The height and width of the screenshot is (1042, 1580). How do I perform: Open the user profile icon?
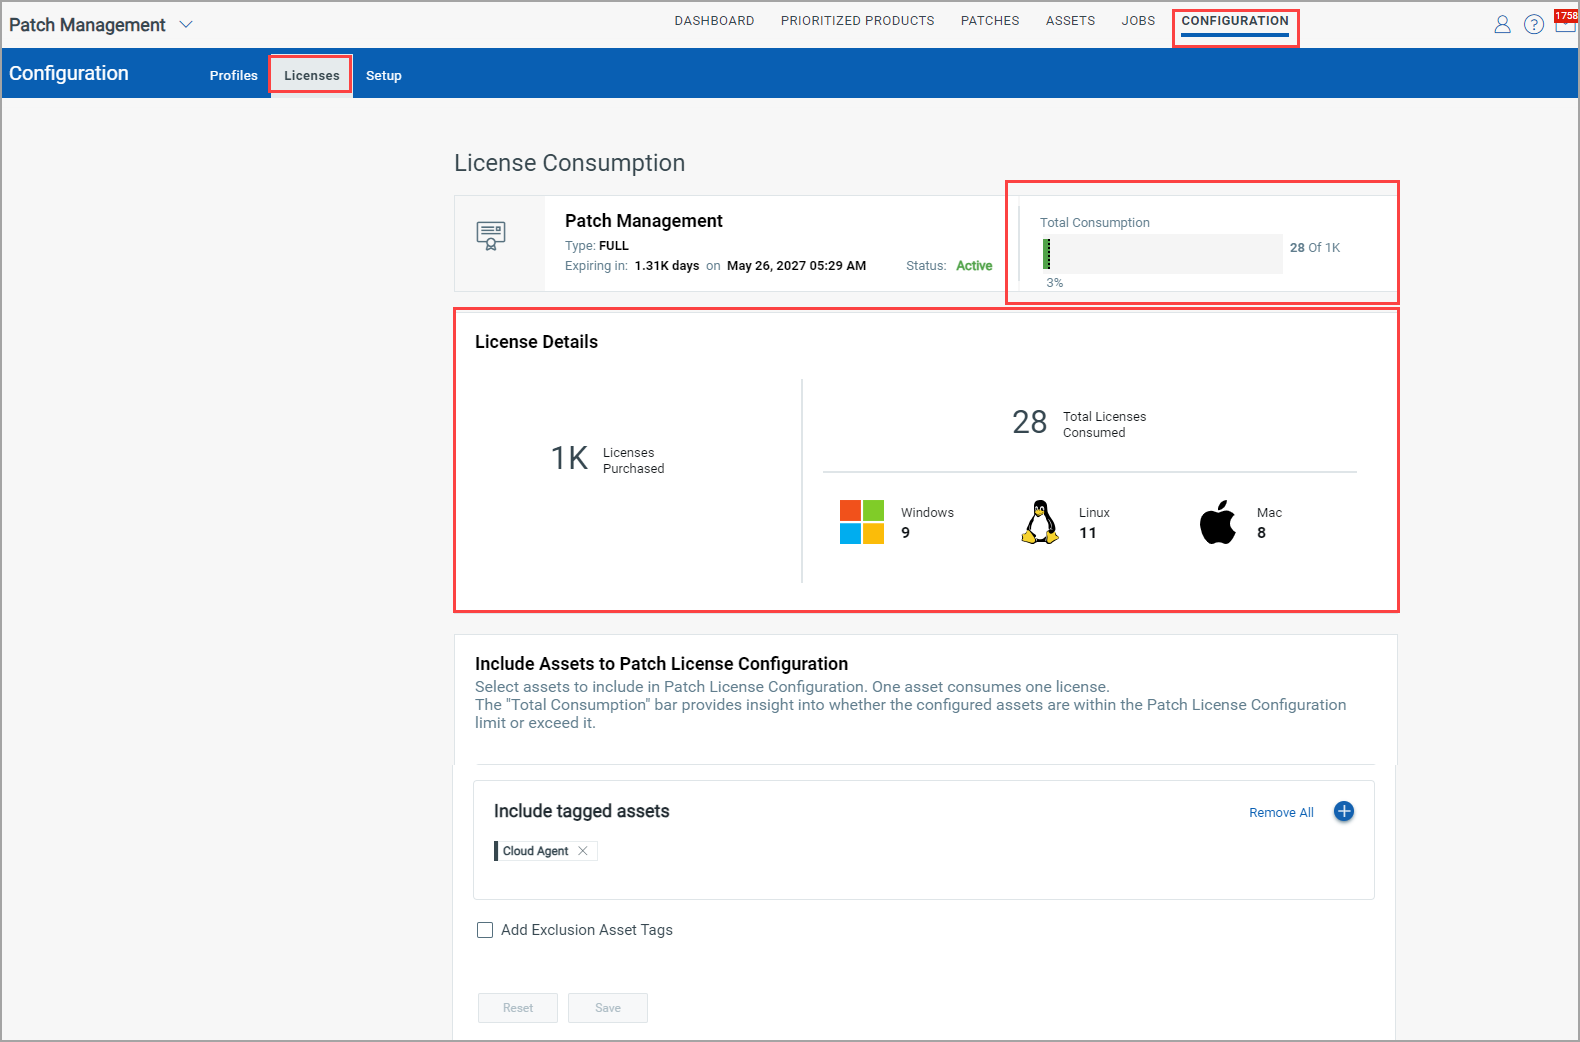1502,25
